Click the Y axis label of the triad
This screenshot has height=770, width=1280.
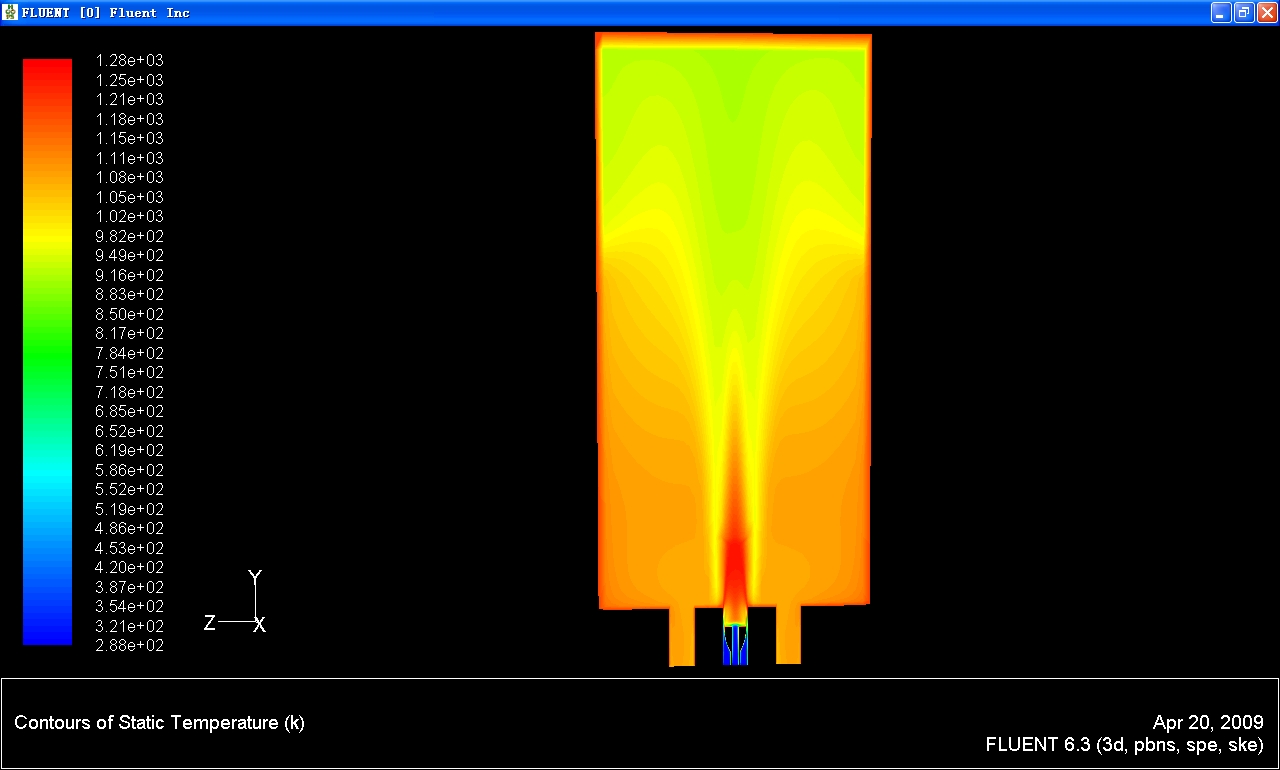[x=255, y=577]
